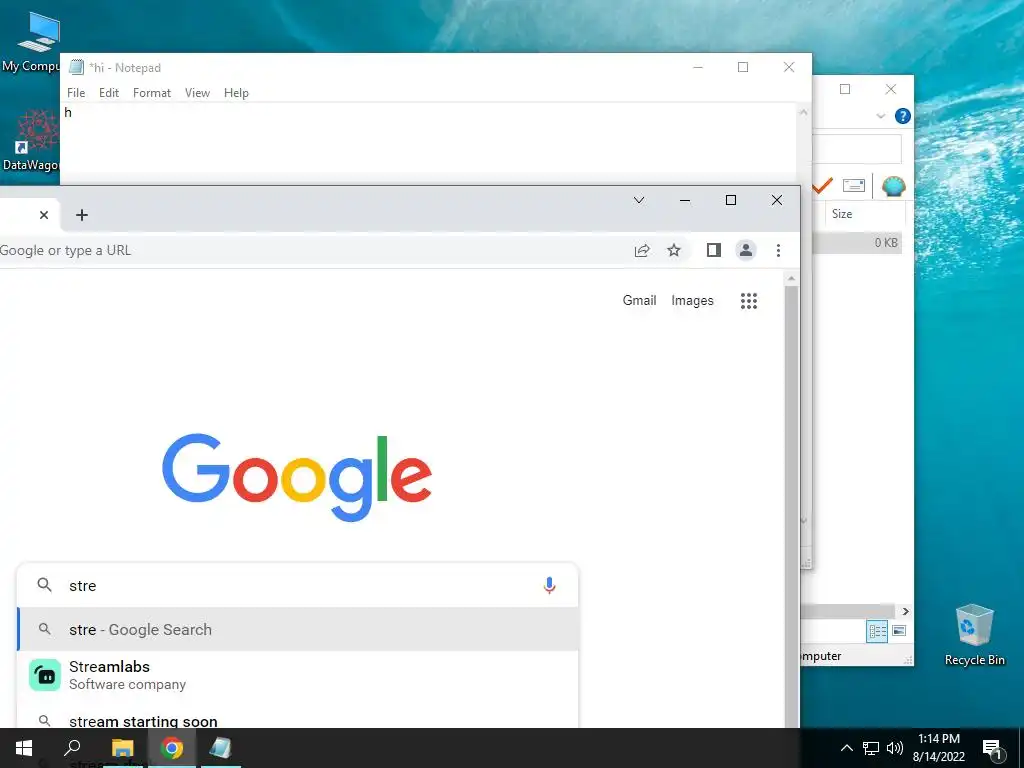
Task: Open a new Chrome tab
Action: tap(82, 215)
